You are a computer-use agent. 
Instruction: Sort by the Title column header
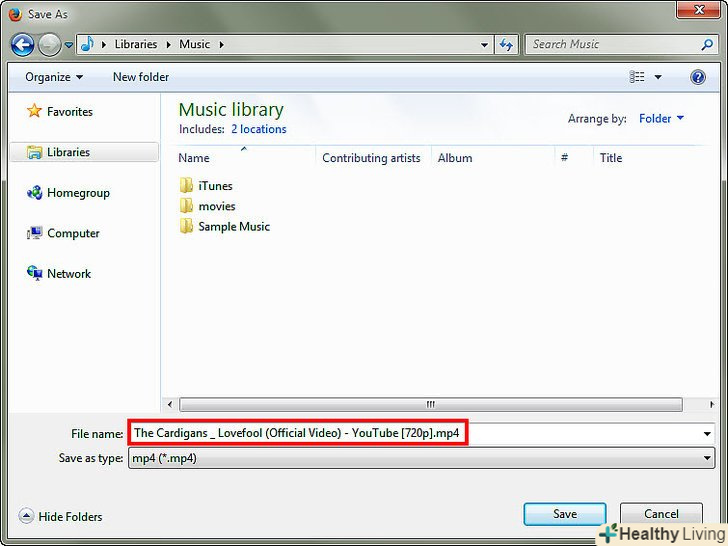tap(611, 158)
